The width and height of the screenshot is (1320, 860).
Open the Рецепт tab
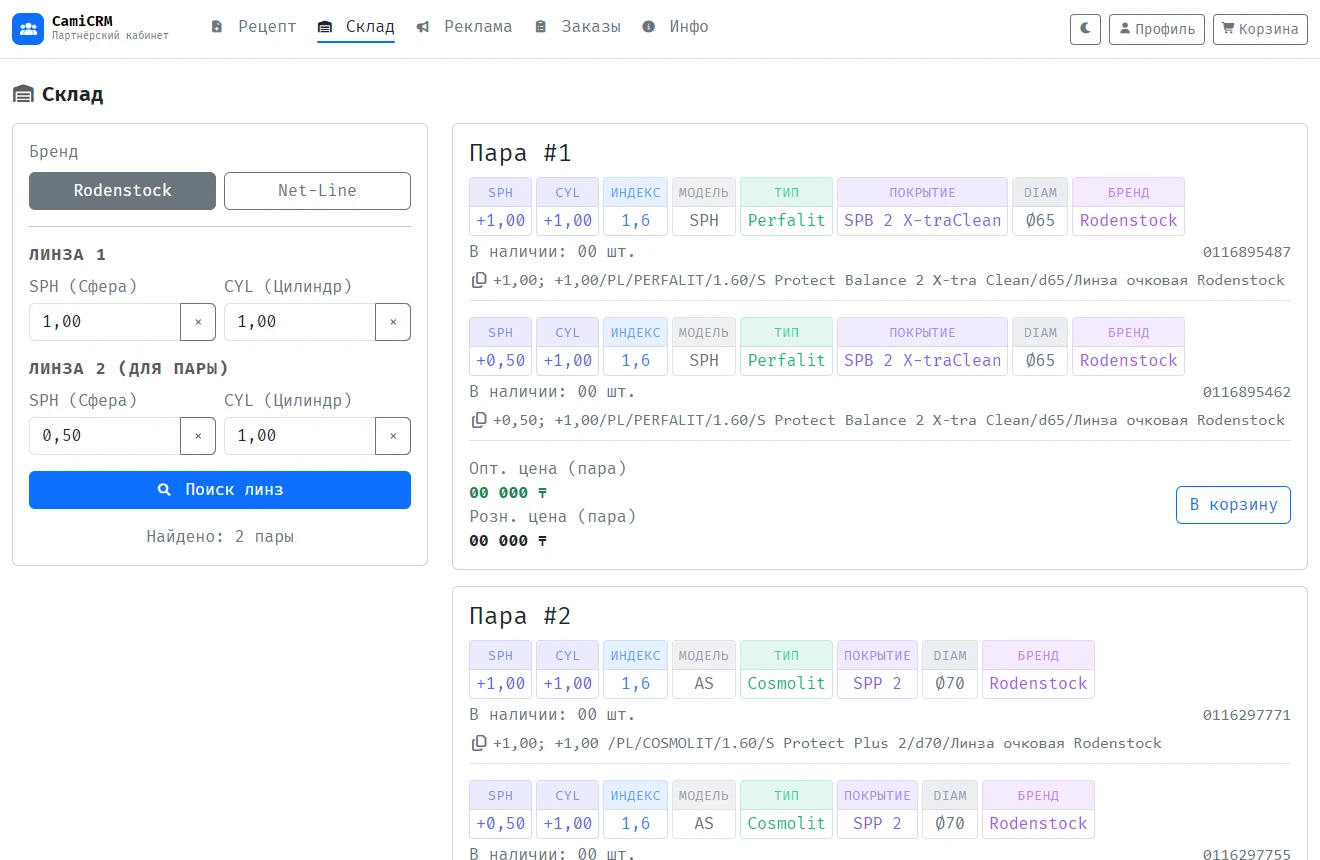254,27
